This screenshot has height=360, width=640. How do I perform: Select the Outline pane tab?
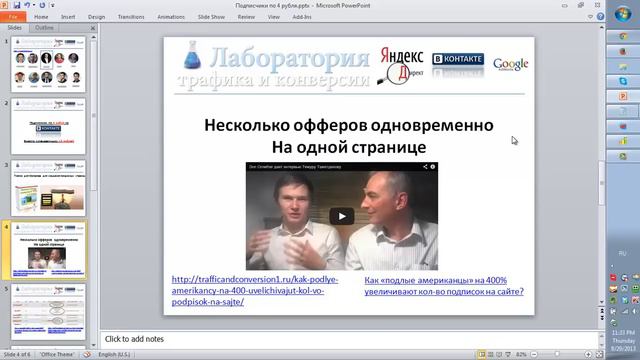[x=44, y=28]
